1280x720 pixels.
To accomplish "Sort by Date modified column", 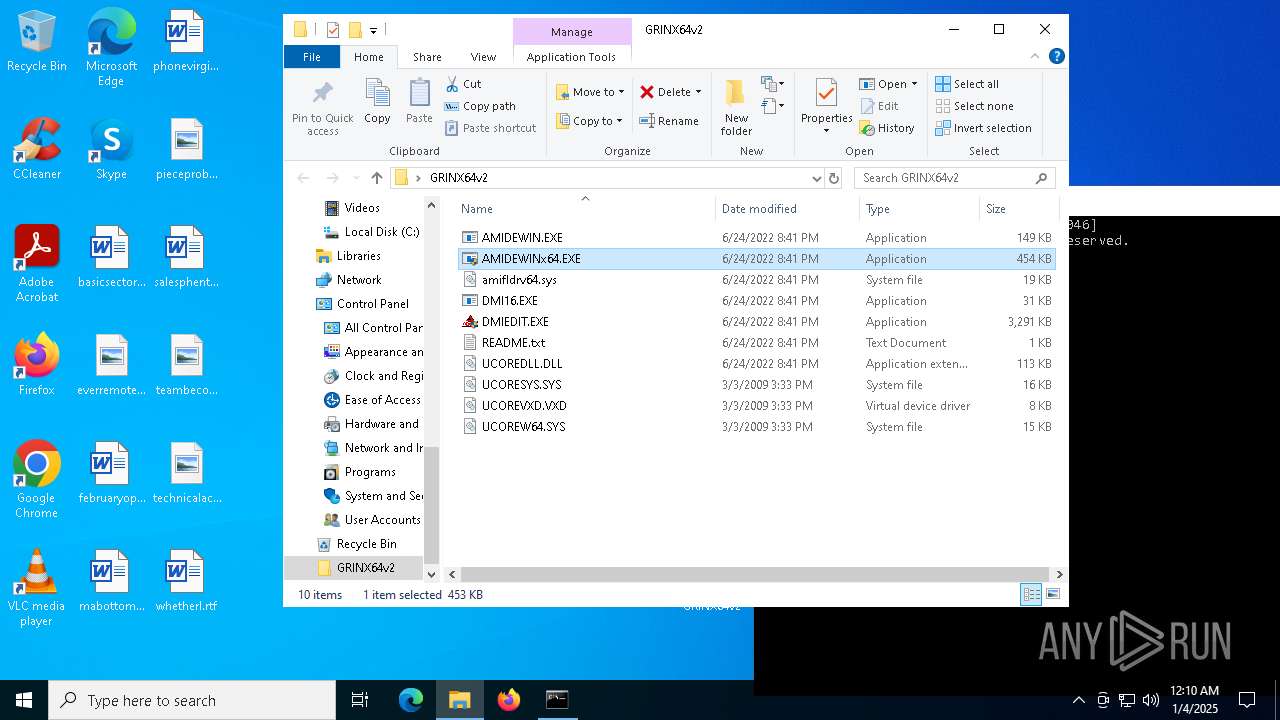I will 787,209.
